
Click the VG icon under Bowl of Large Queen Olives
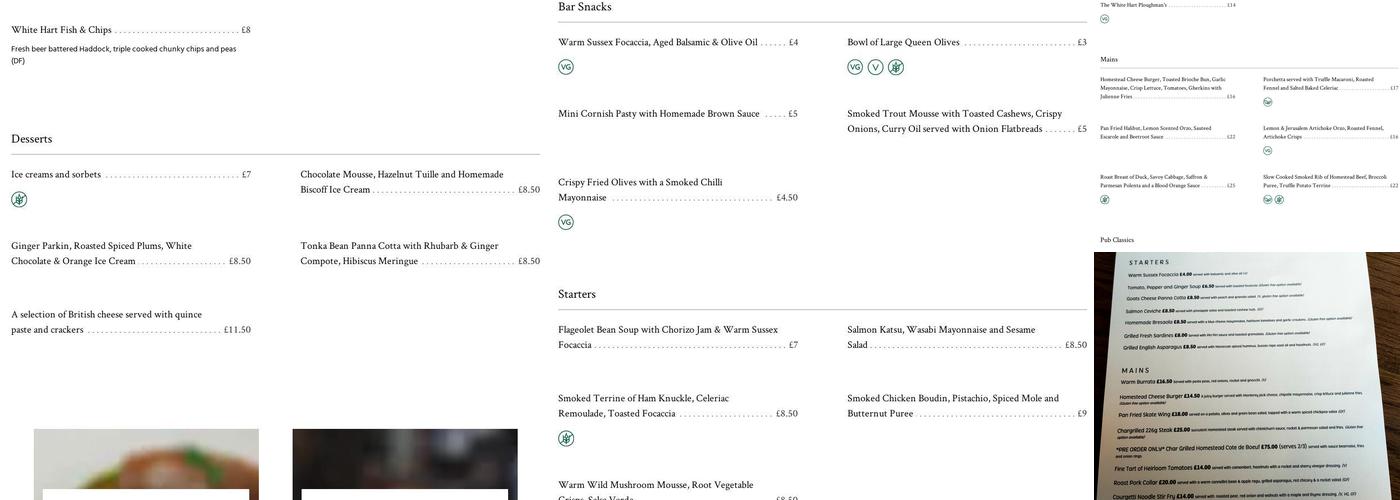click(855, 67)
